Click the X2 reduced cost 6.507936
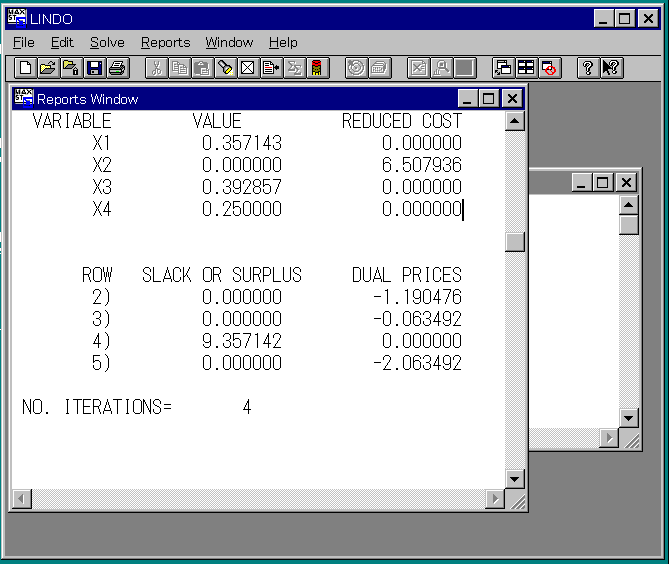 pyautogui.click(x=422, y=165)
